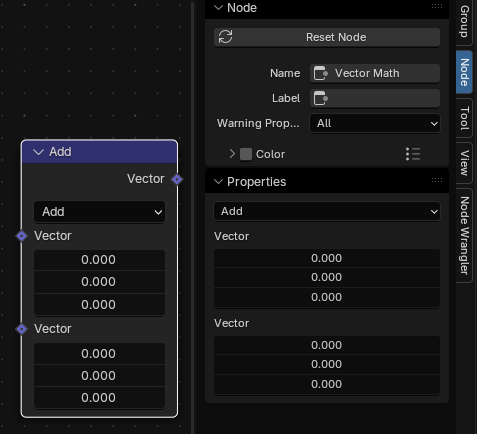Click second Vector X value in Properties panel
477x434 pixels.
coord(327,345)
